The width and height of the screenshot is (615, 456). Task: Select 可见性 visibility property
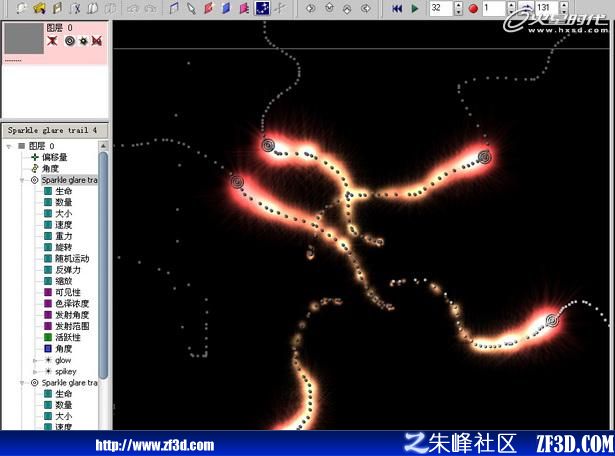[x=68, y=292]
